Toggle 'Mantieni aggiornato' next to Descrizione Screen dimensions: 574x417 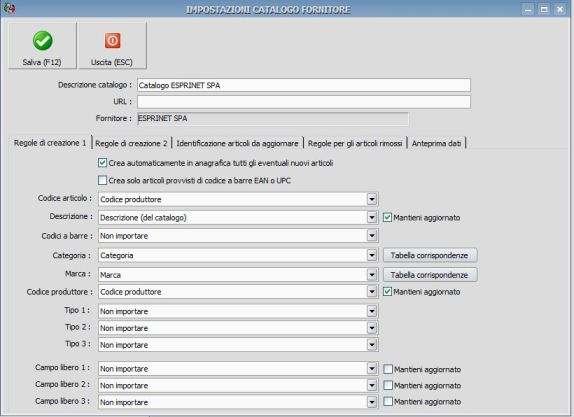click(387, 217)
